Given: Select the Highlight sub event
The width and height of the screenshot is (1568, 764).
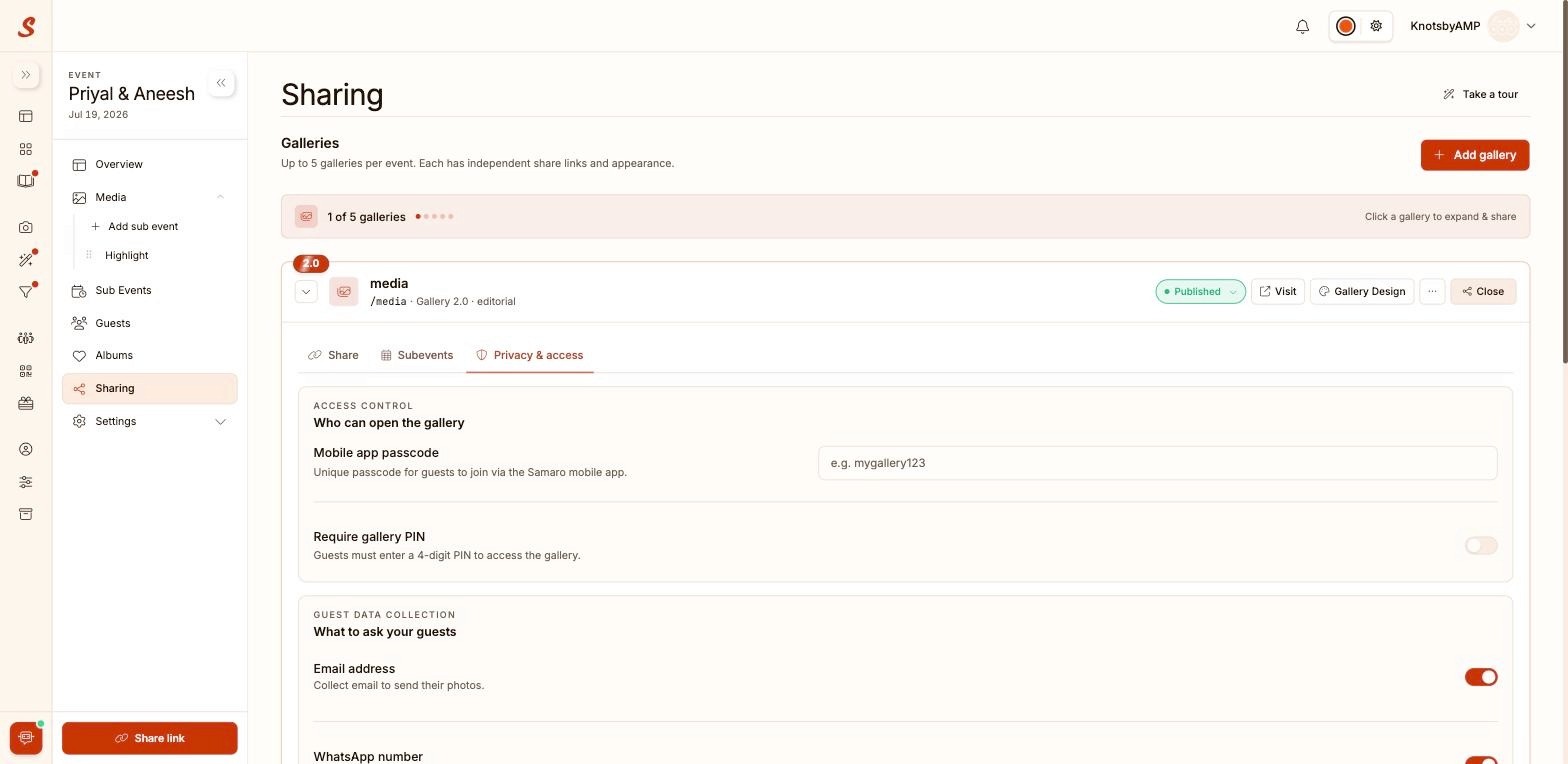Looking at the screenshot, I should pos(127,255).
